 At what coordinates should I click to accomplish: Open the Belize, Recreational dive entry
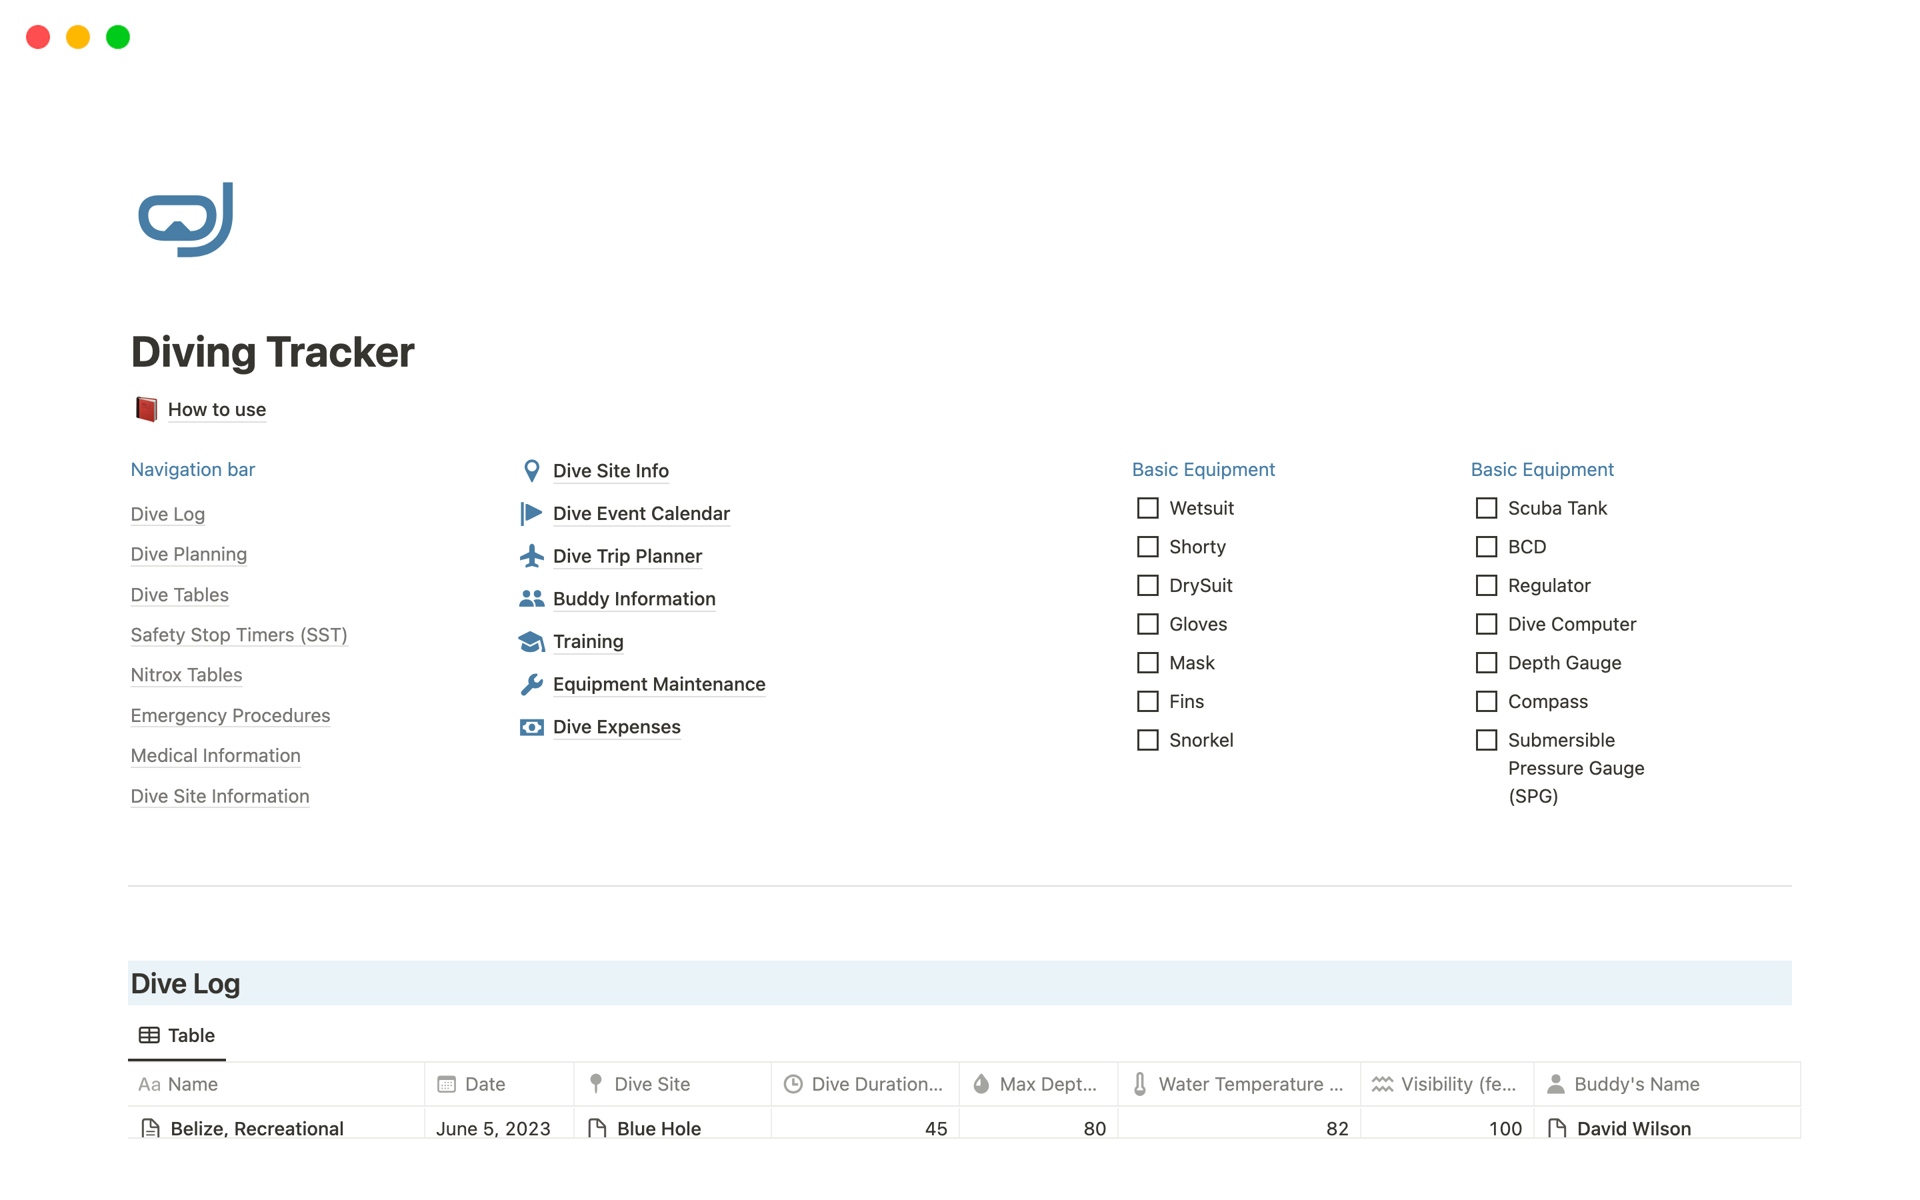257,1128
